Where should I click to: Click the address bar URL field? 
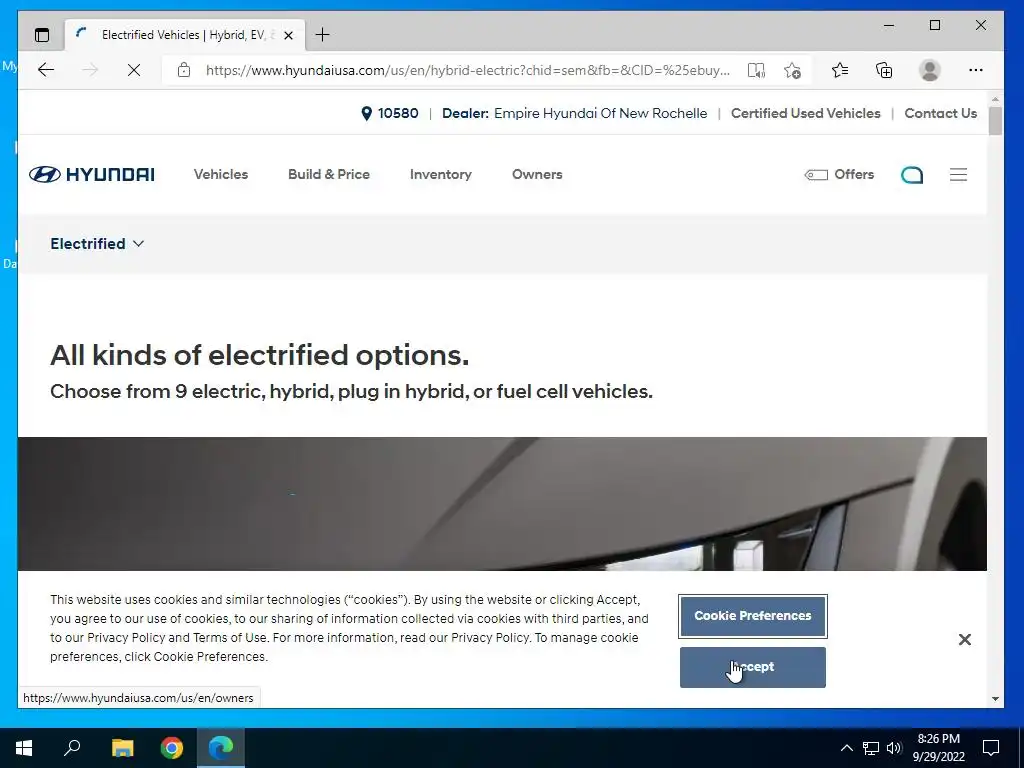(467, 70)
